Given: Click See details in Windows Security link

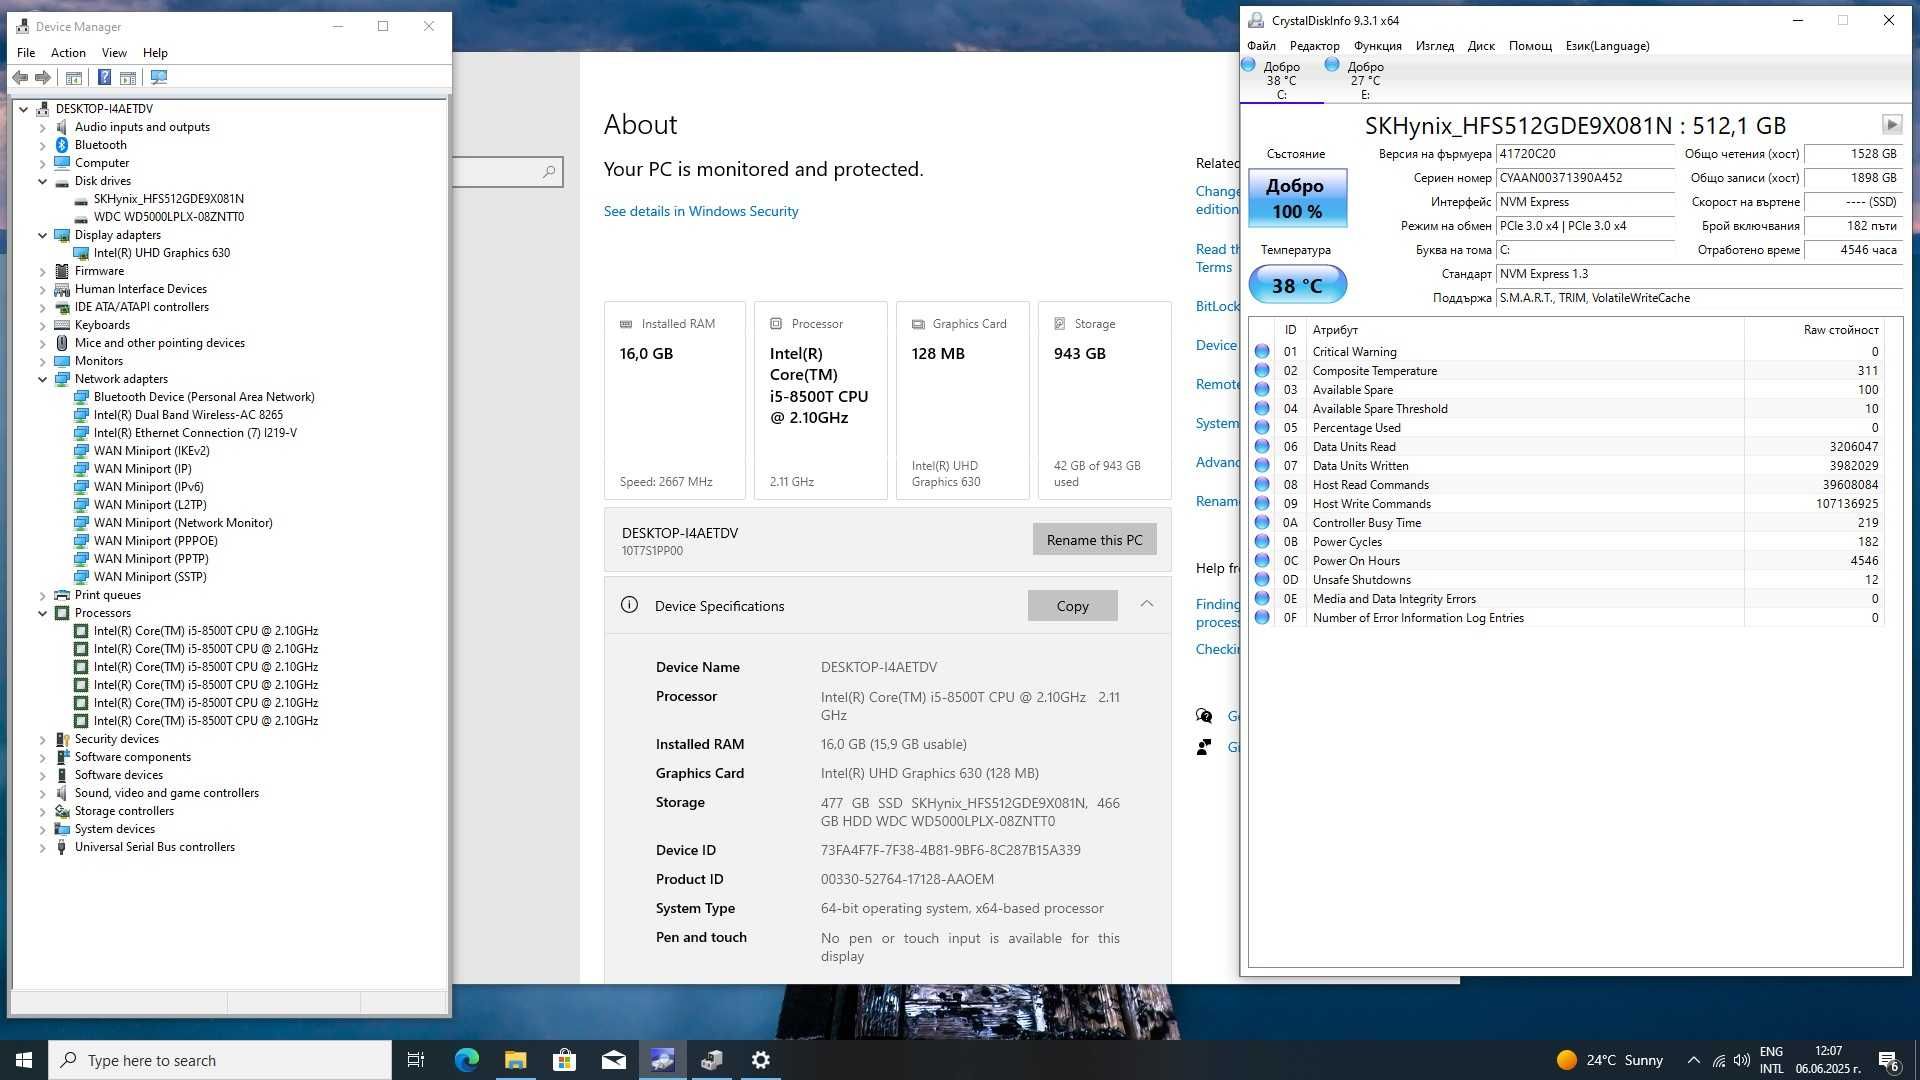Looking at the screenshot, I should tap(701, 211).
